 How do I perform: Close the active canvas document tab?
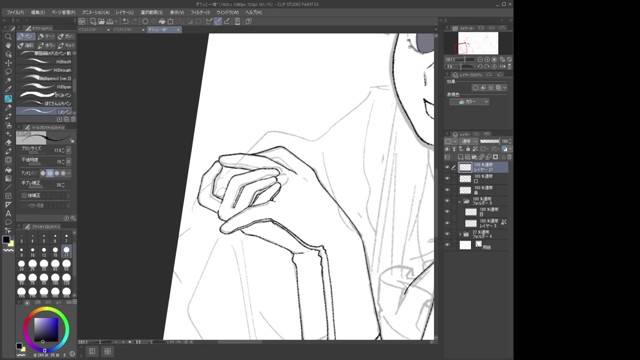click(178, 30)
